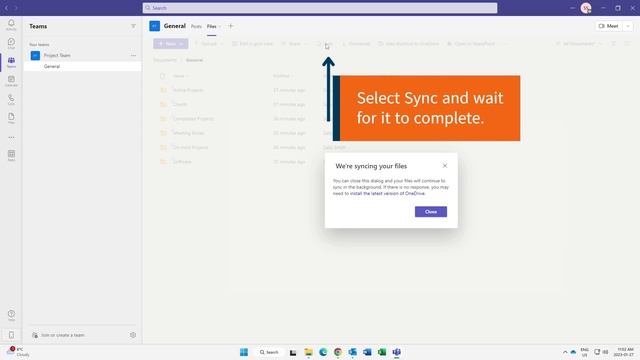Start a meeting with the Meet button
640x360 pixels.
(x=609, y=26)
